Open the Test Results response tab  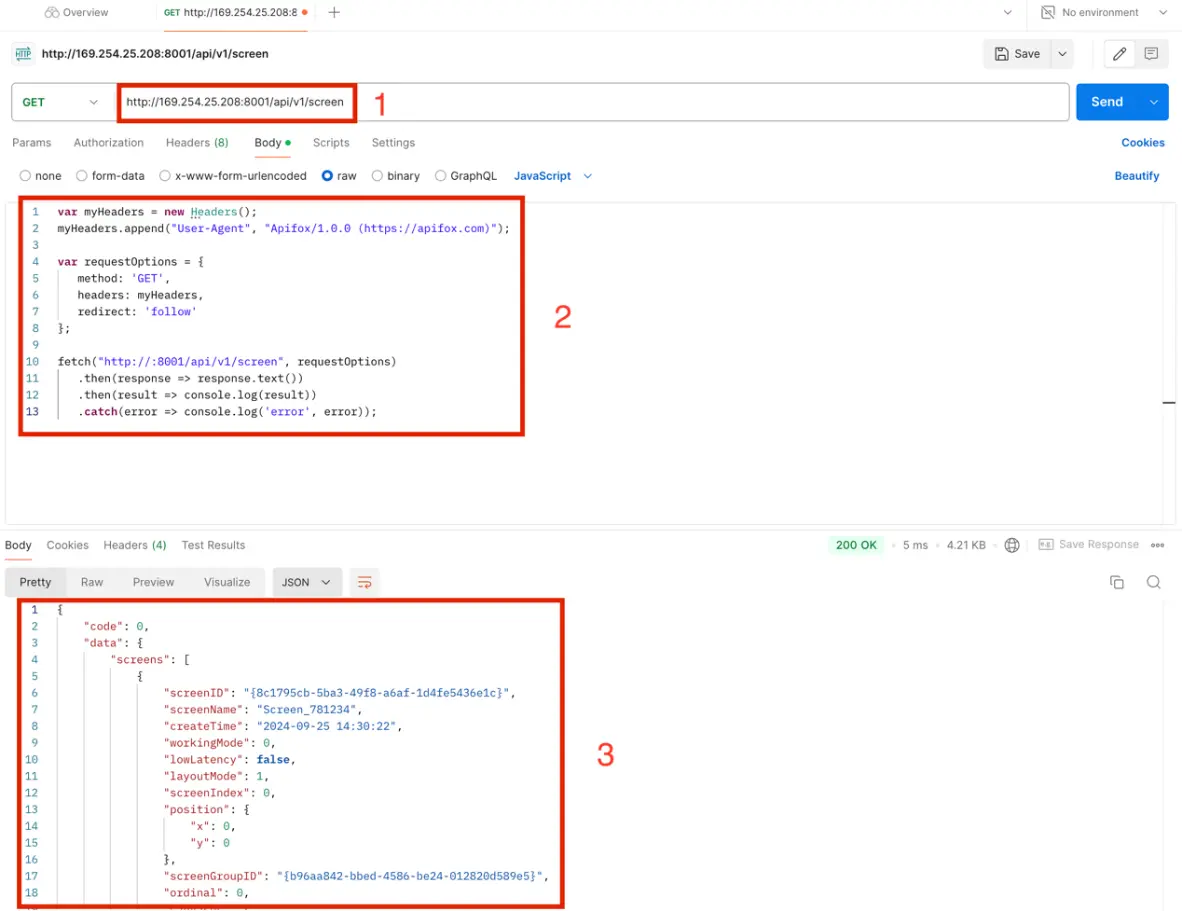point(213,545)
